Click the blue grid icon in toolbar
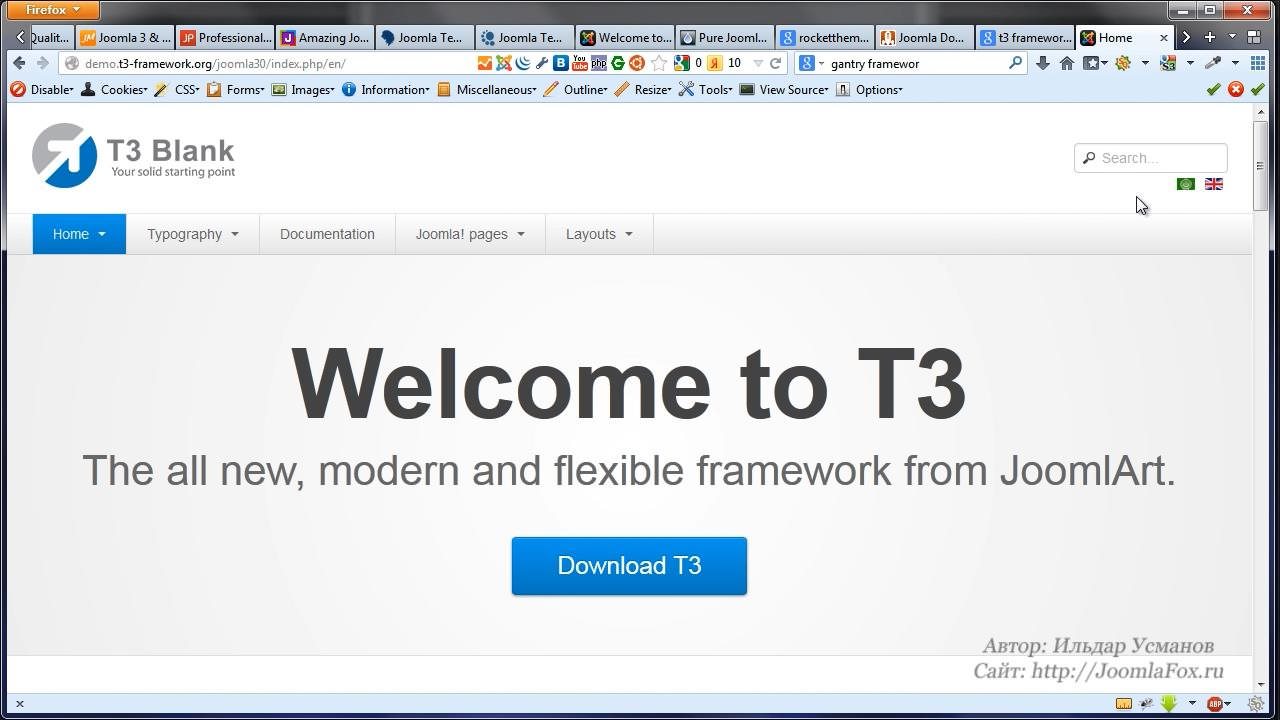The height and width of the screenshot is (720, 1280). [x=1258, y=63]
